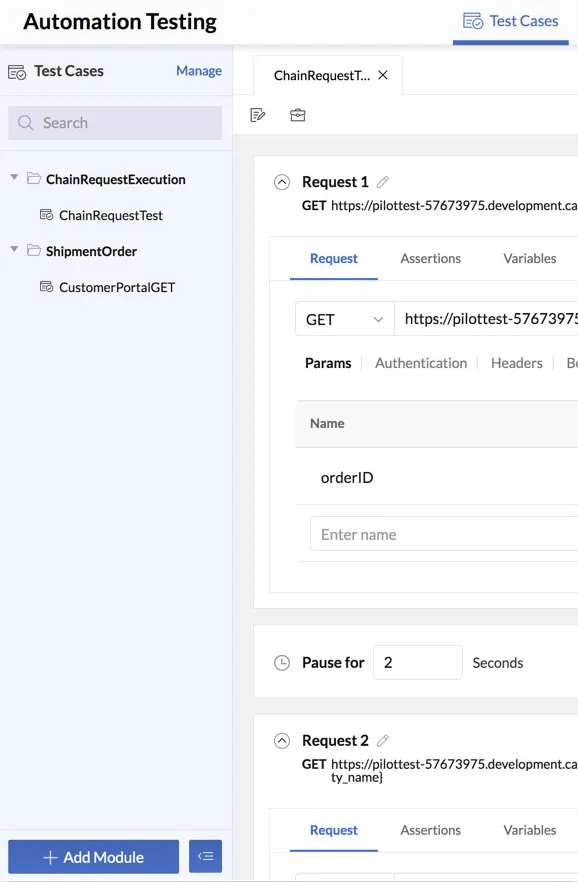The height and width of the screenshot is (882, 578).
Task: Click the pencil icon next to Request 1
Action: click(383, 182)
